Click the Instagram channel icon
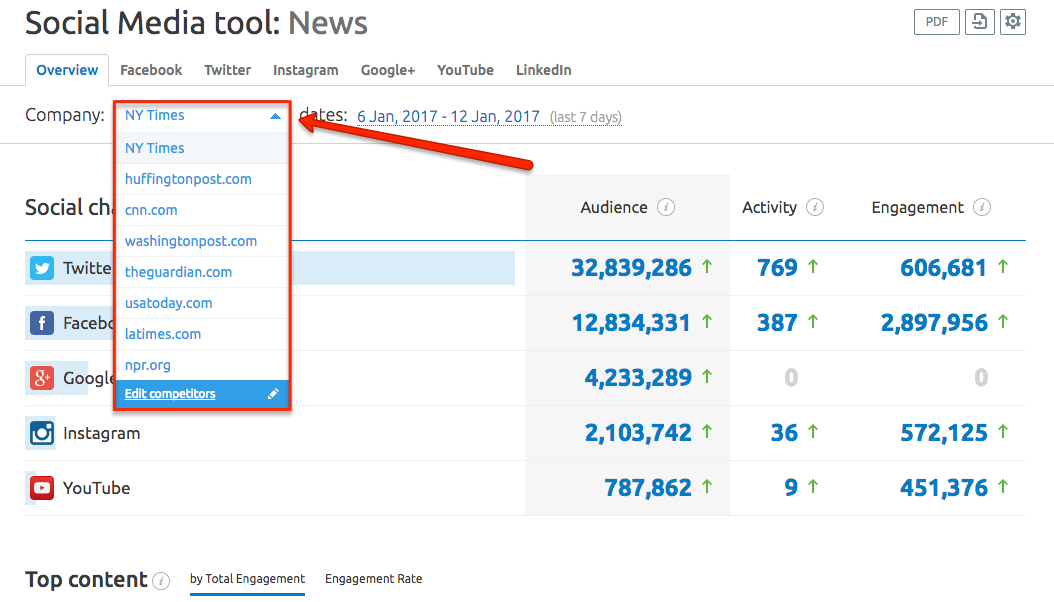 (x=41, y=433)
